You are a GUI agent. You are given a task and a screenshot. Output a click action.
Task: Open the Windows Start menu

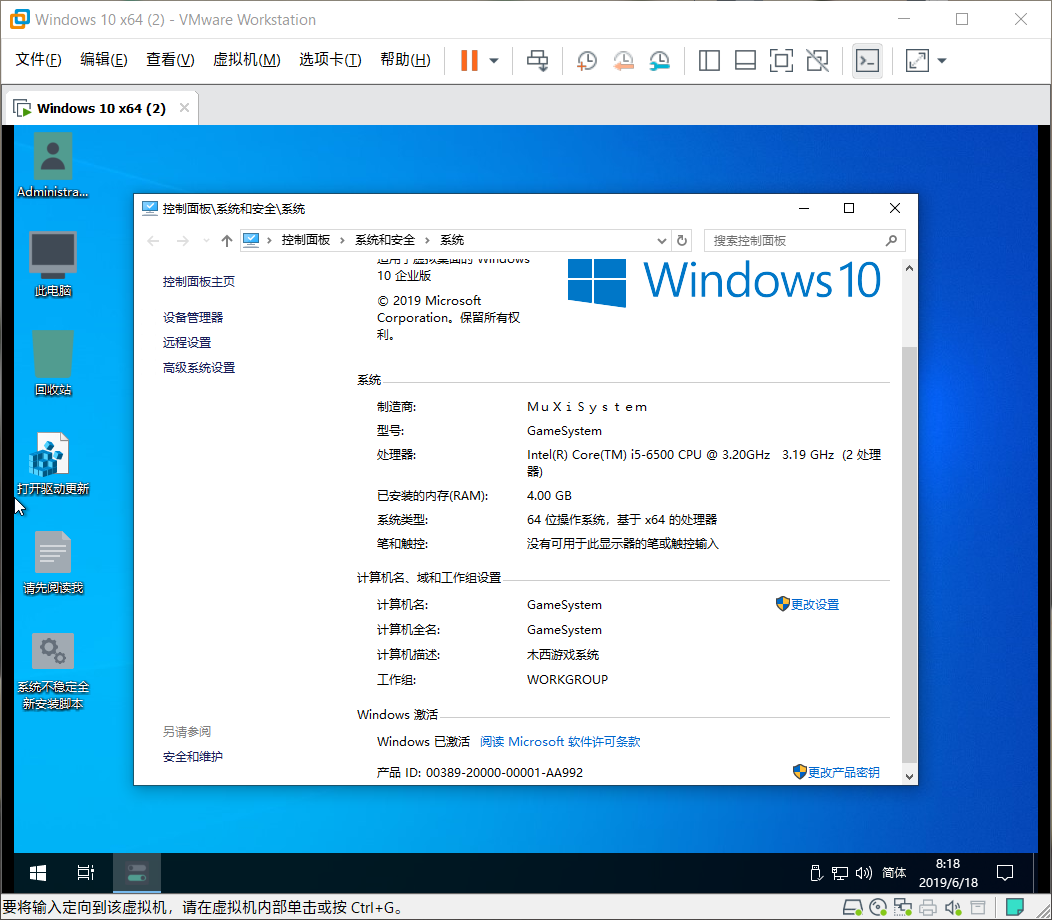(x=38, y=872)
